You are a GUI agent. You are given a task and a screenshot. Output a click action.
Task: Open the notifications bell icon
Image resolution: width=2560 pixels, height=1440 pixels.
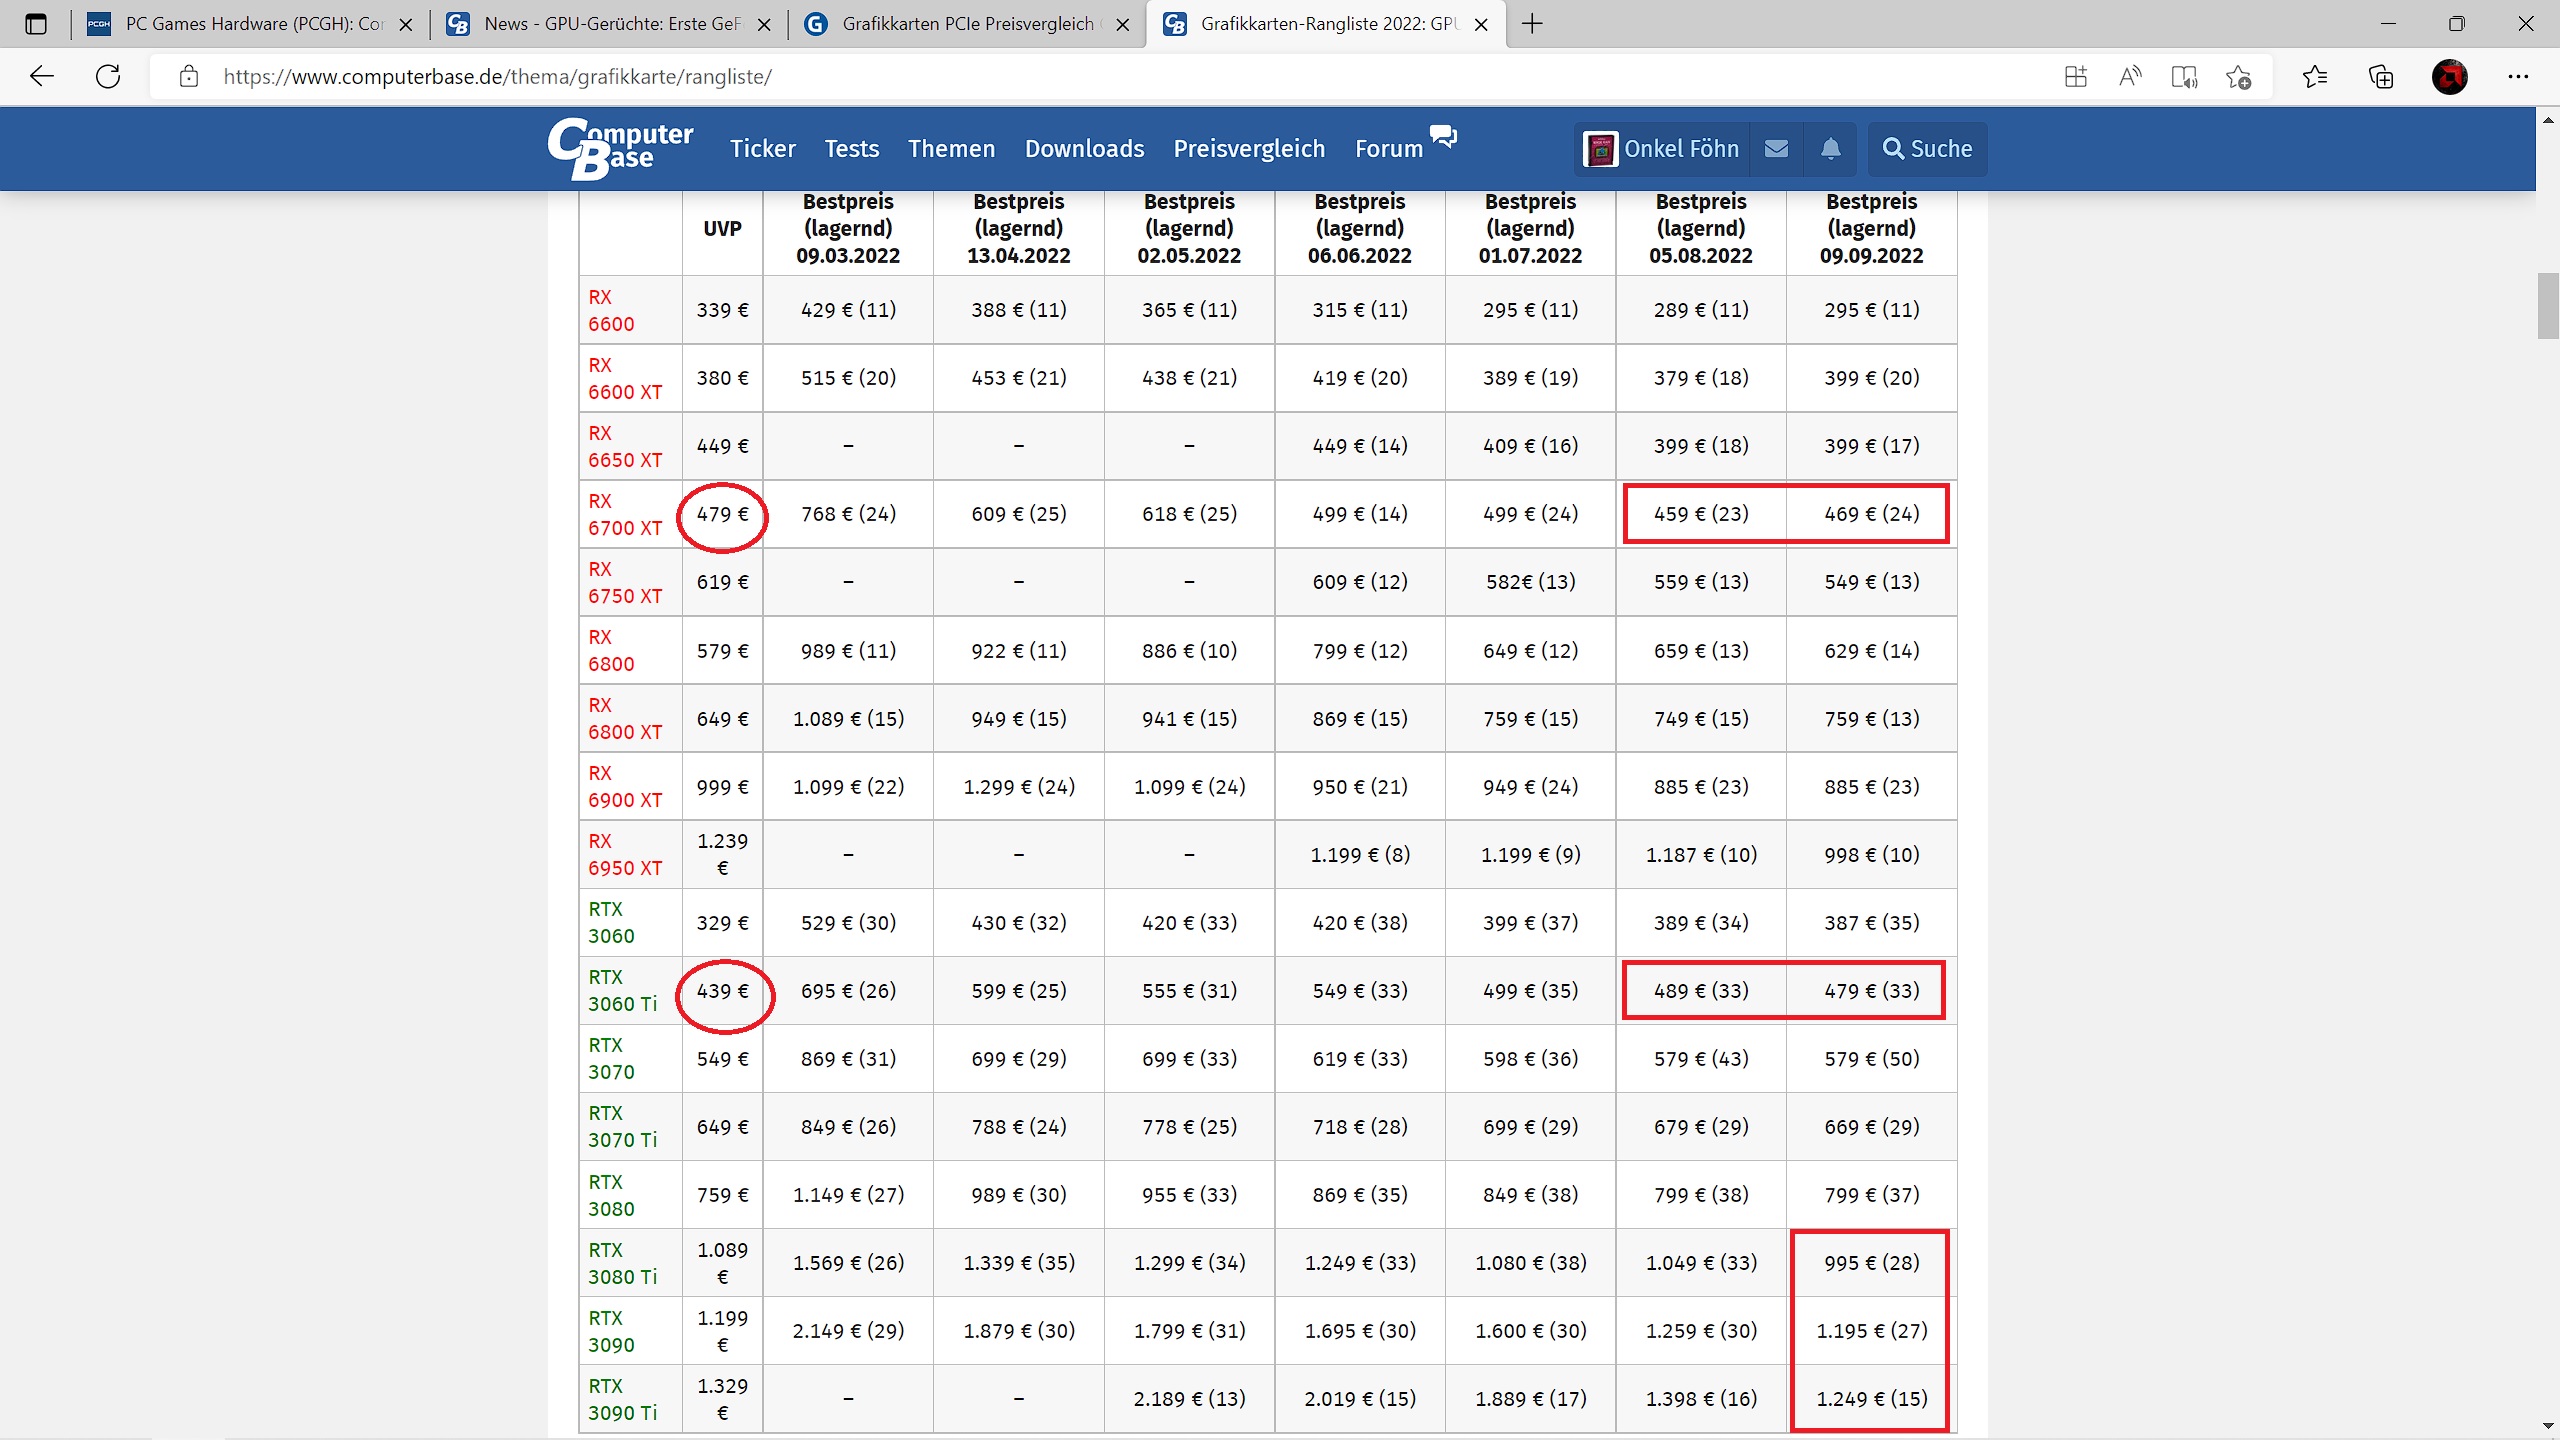tap(1830, 149)
